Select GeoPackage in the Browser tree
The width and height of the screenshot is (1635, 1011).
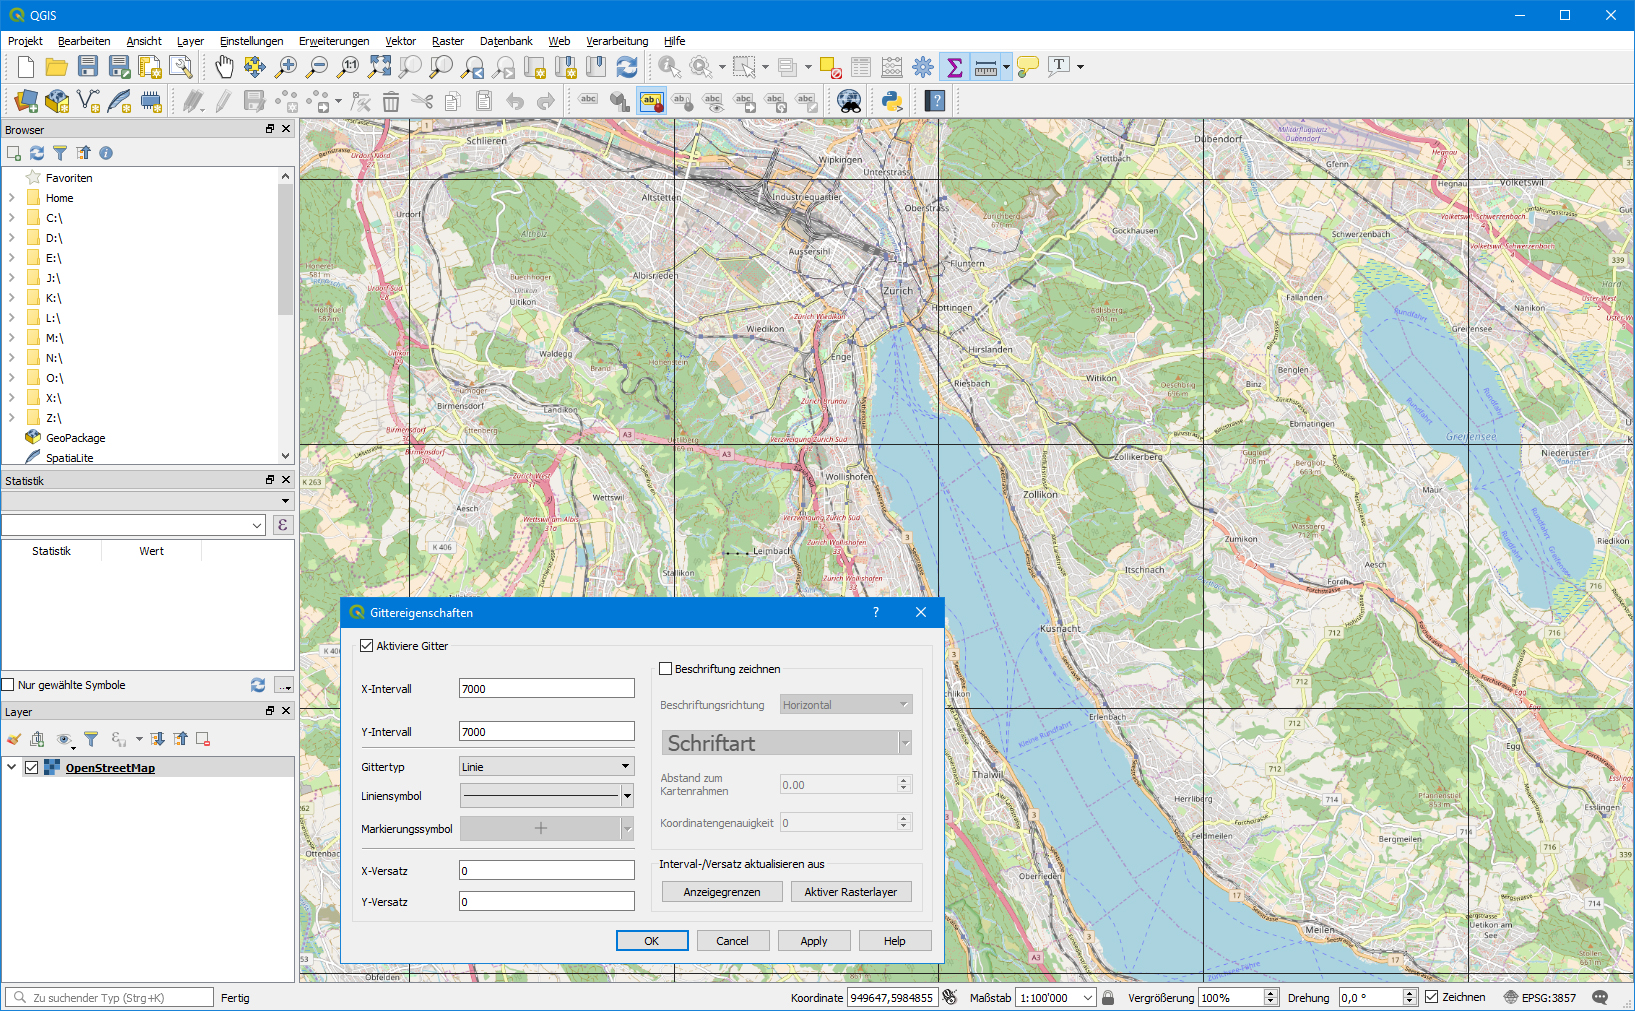(75, 438)
